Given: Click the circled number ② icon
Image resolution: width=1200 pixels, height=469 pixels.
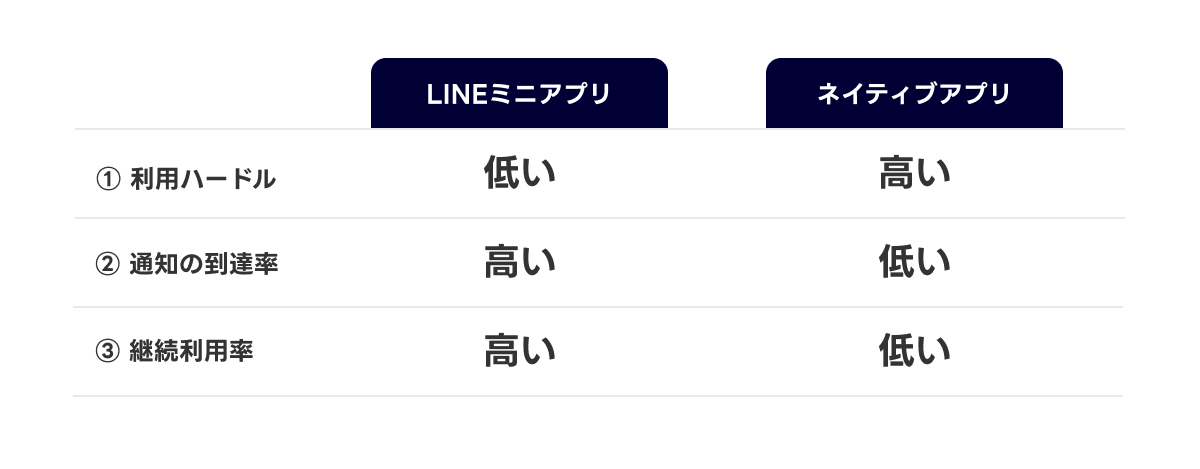Looking at the screenshot, I should tap(107, 265).
